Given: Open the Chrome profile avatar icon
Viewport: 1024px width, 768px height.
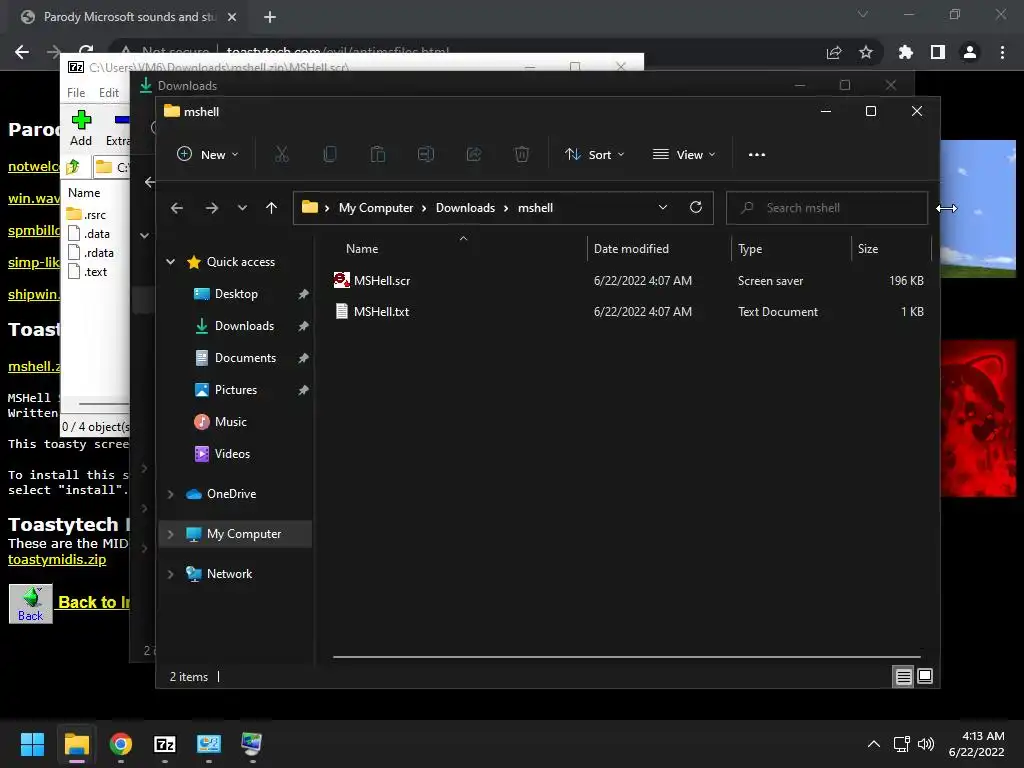Looking at the screenshot, I should pyautogui.click(x=970, y=52).
